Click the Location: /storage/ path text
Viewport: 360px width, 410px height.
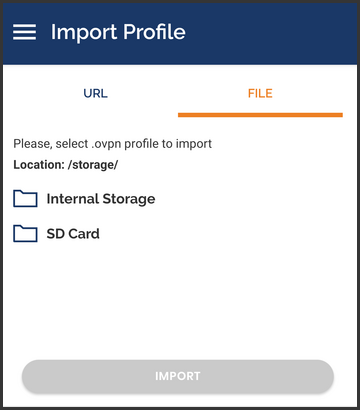66,165
